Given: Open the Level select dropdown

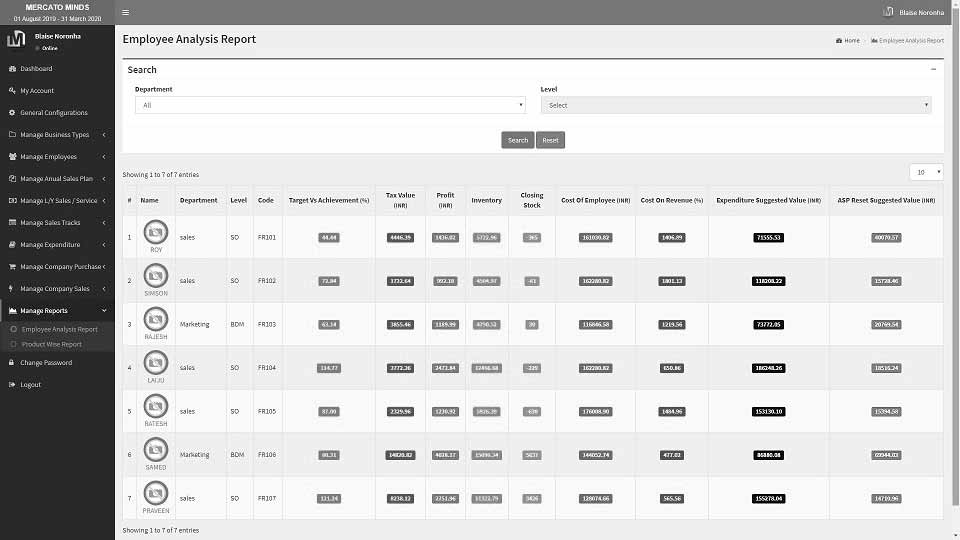Looking at the screenshot, I should (736, 105).
